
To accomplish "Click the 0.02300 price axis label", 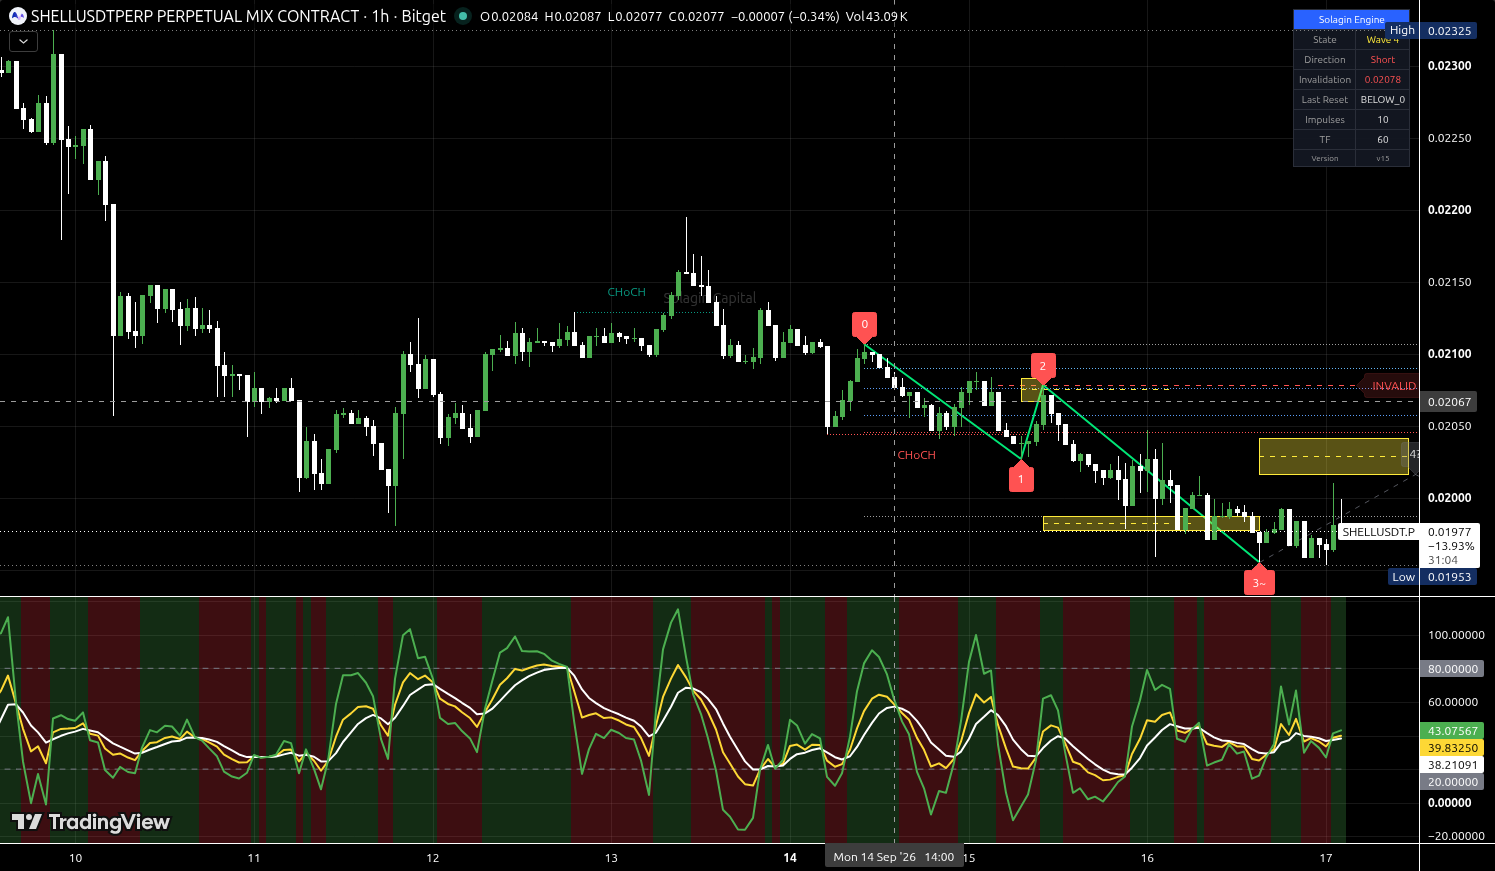I will 1449,66.
